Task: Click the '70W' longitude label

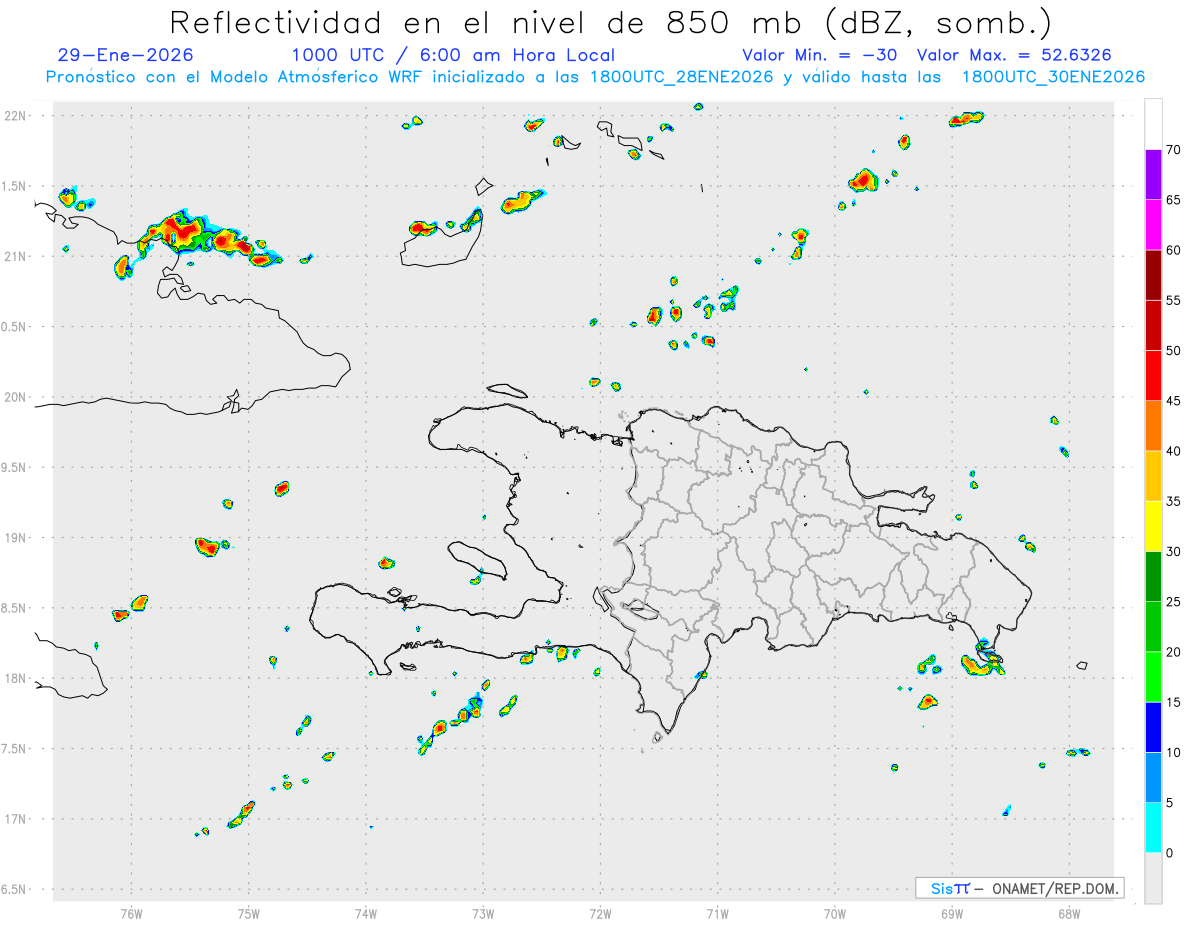Action: coord(835,914)
